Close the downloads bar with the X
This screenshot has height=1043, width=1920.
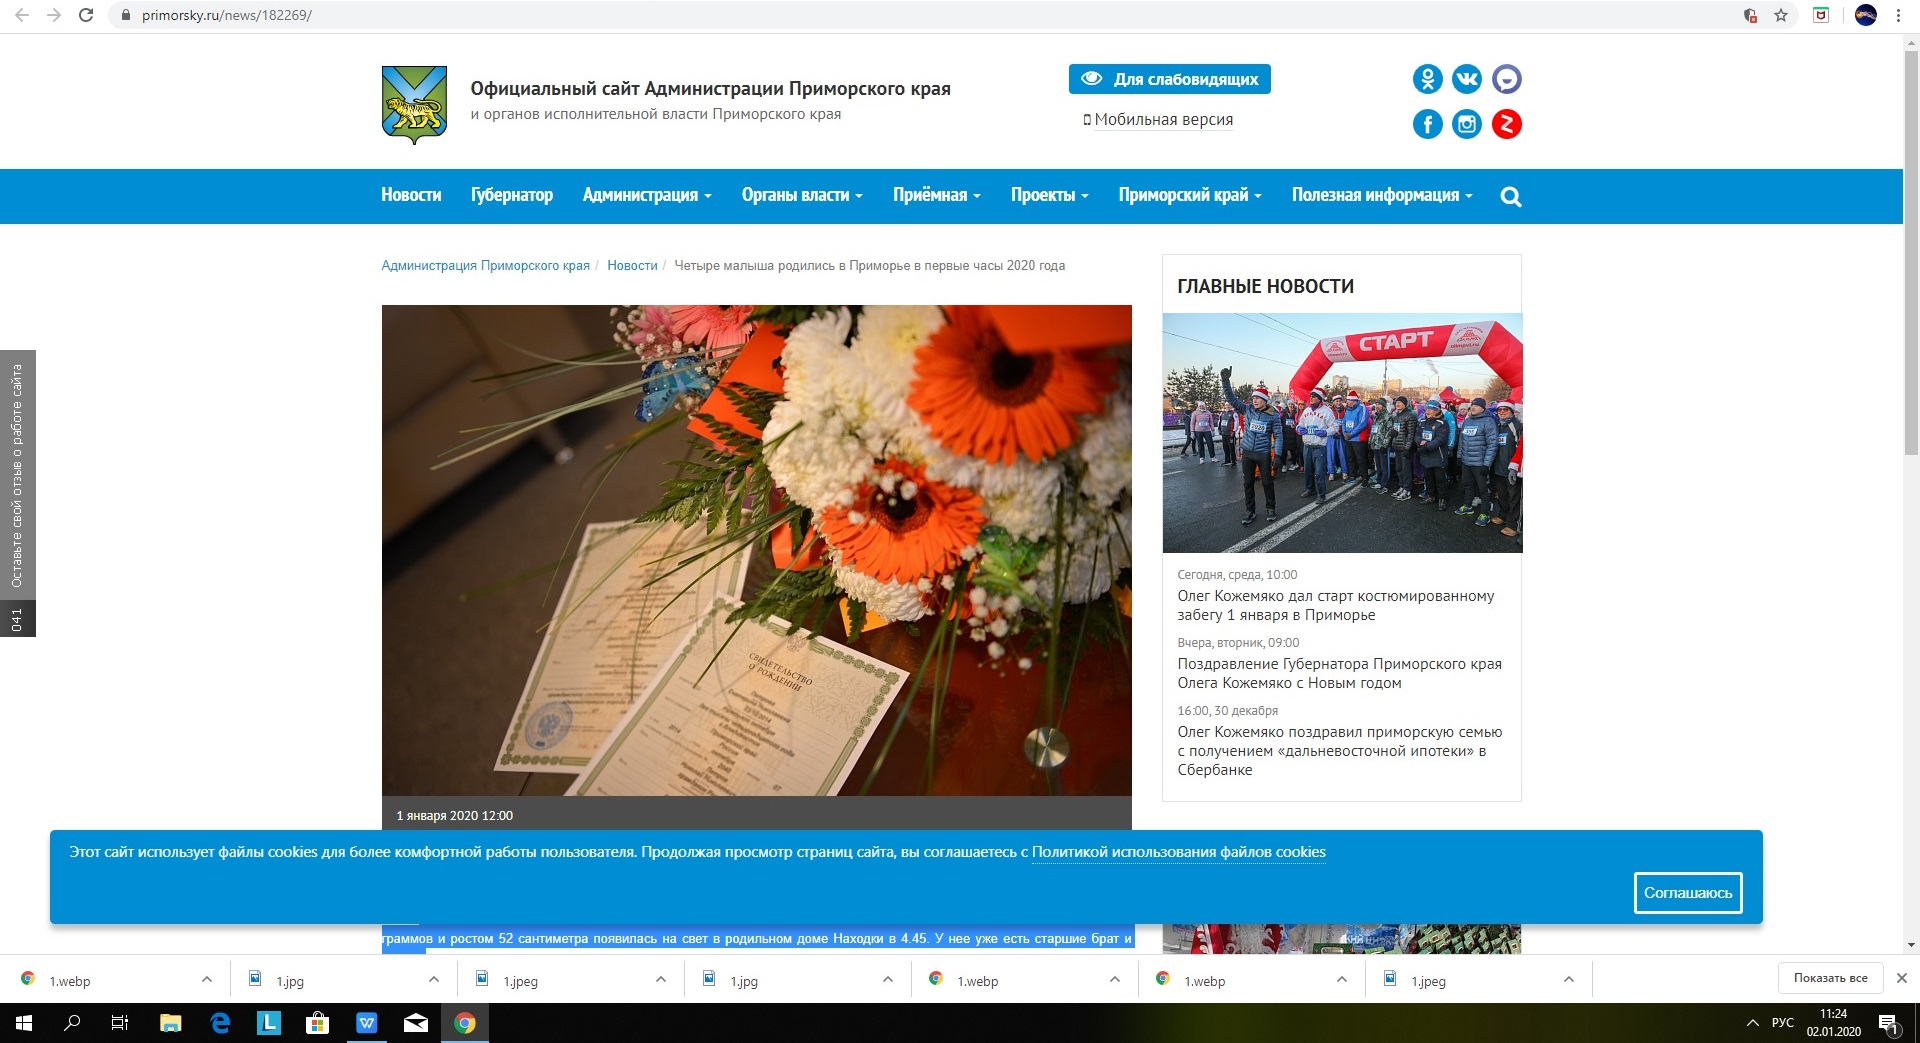pyautogui.click(x=1902, y=978)
